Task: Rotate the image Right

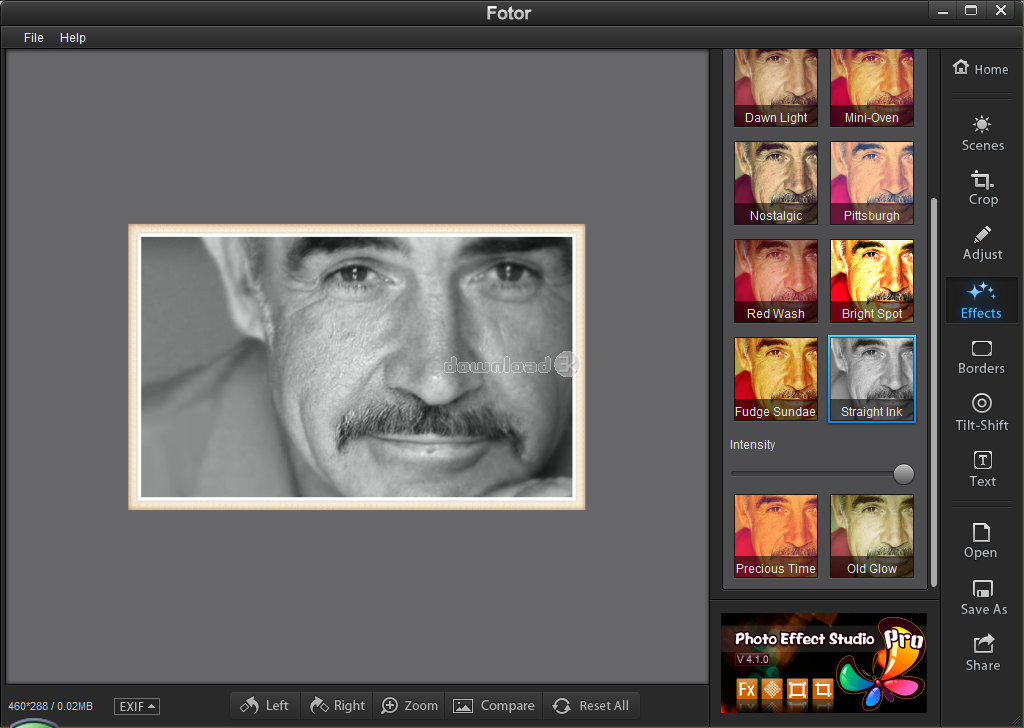Action: pyautogui.click(x=337, y=705)
